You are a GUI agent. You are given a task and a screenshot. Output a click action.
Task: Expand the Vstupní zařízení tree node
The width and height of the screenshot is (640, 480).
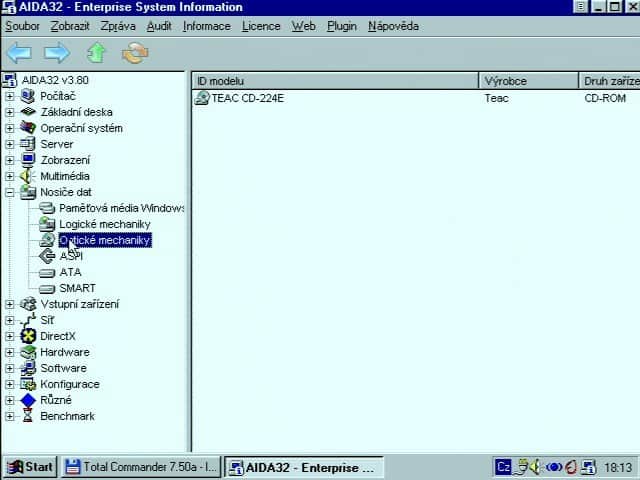[x=9, y=304]
